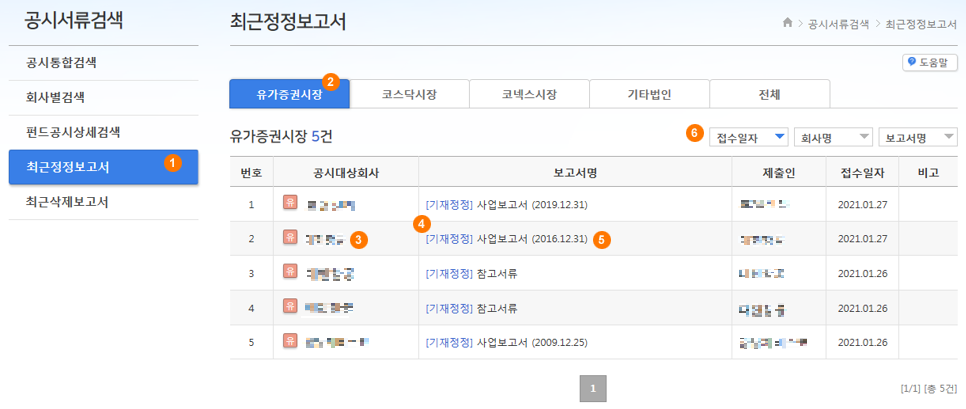Open 최근삭제보고서 in sidebar
Screen dimensions: 966x409
coord(104,201)
